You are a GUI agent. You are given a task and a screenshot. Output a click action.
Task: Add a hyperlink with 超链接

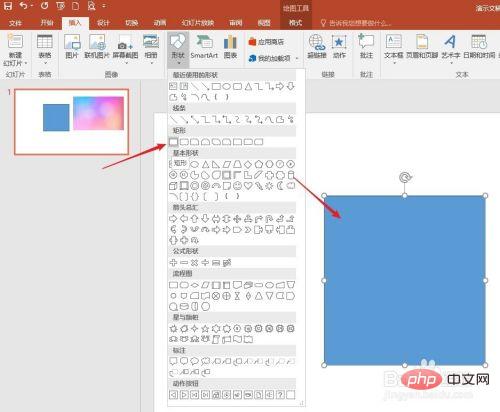point(316,47)
